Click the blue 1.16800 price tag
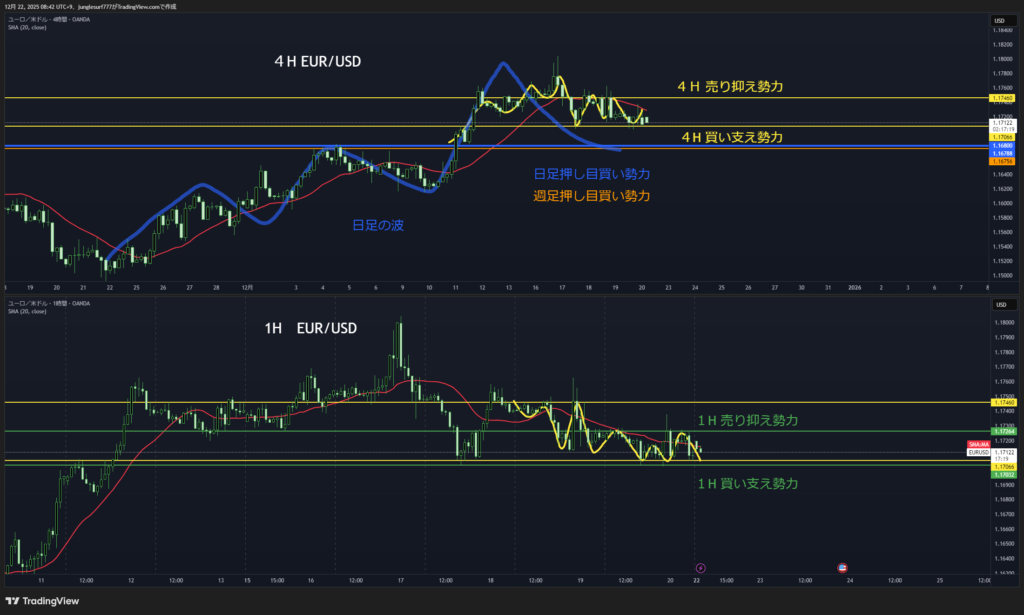 click(x=1003, y=146)
